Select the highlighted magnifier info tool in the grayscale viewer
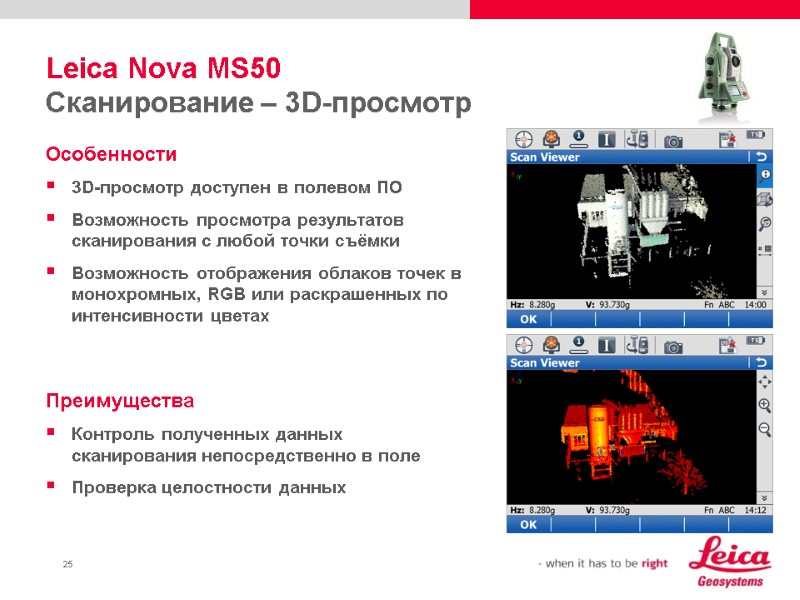 click(764, 176)
